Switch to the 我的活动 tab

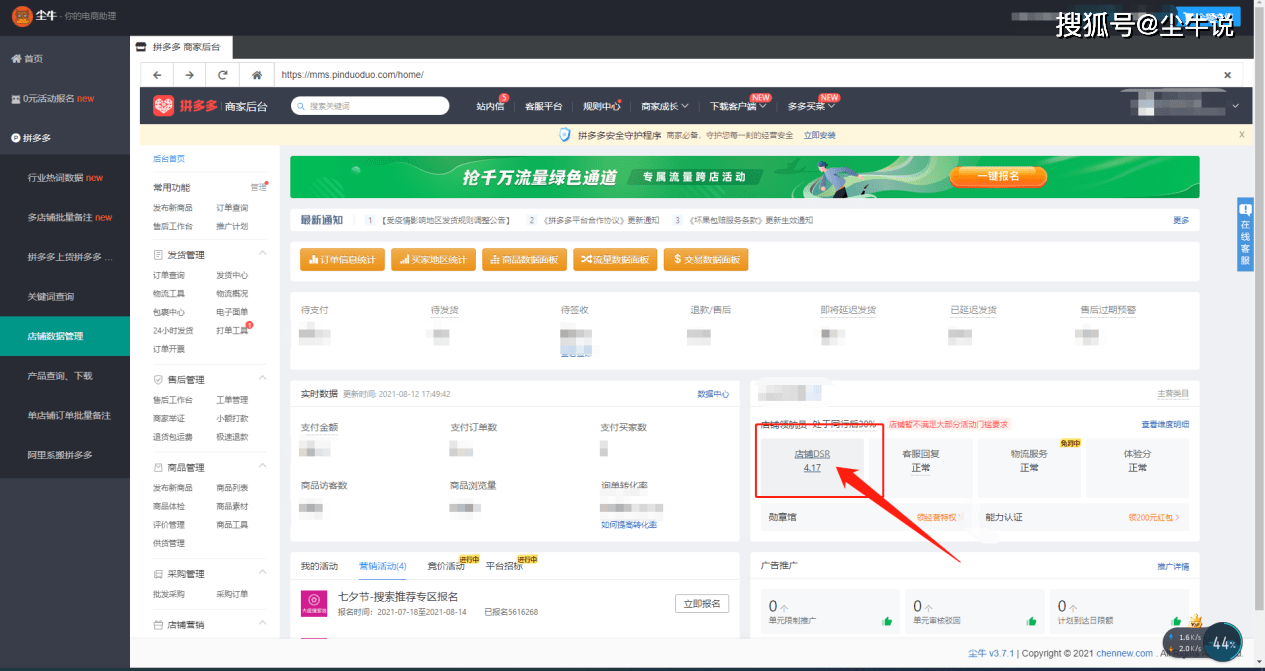coord(320,566)
